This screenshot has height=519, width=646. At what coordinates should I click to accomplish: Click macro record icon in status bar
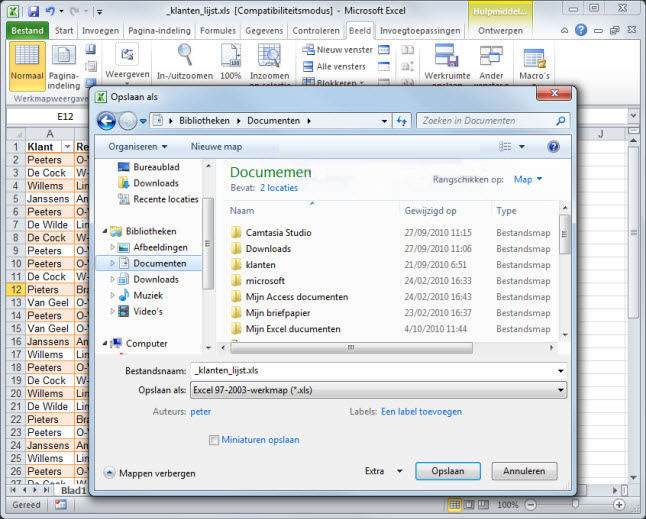coord(61,505)
